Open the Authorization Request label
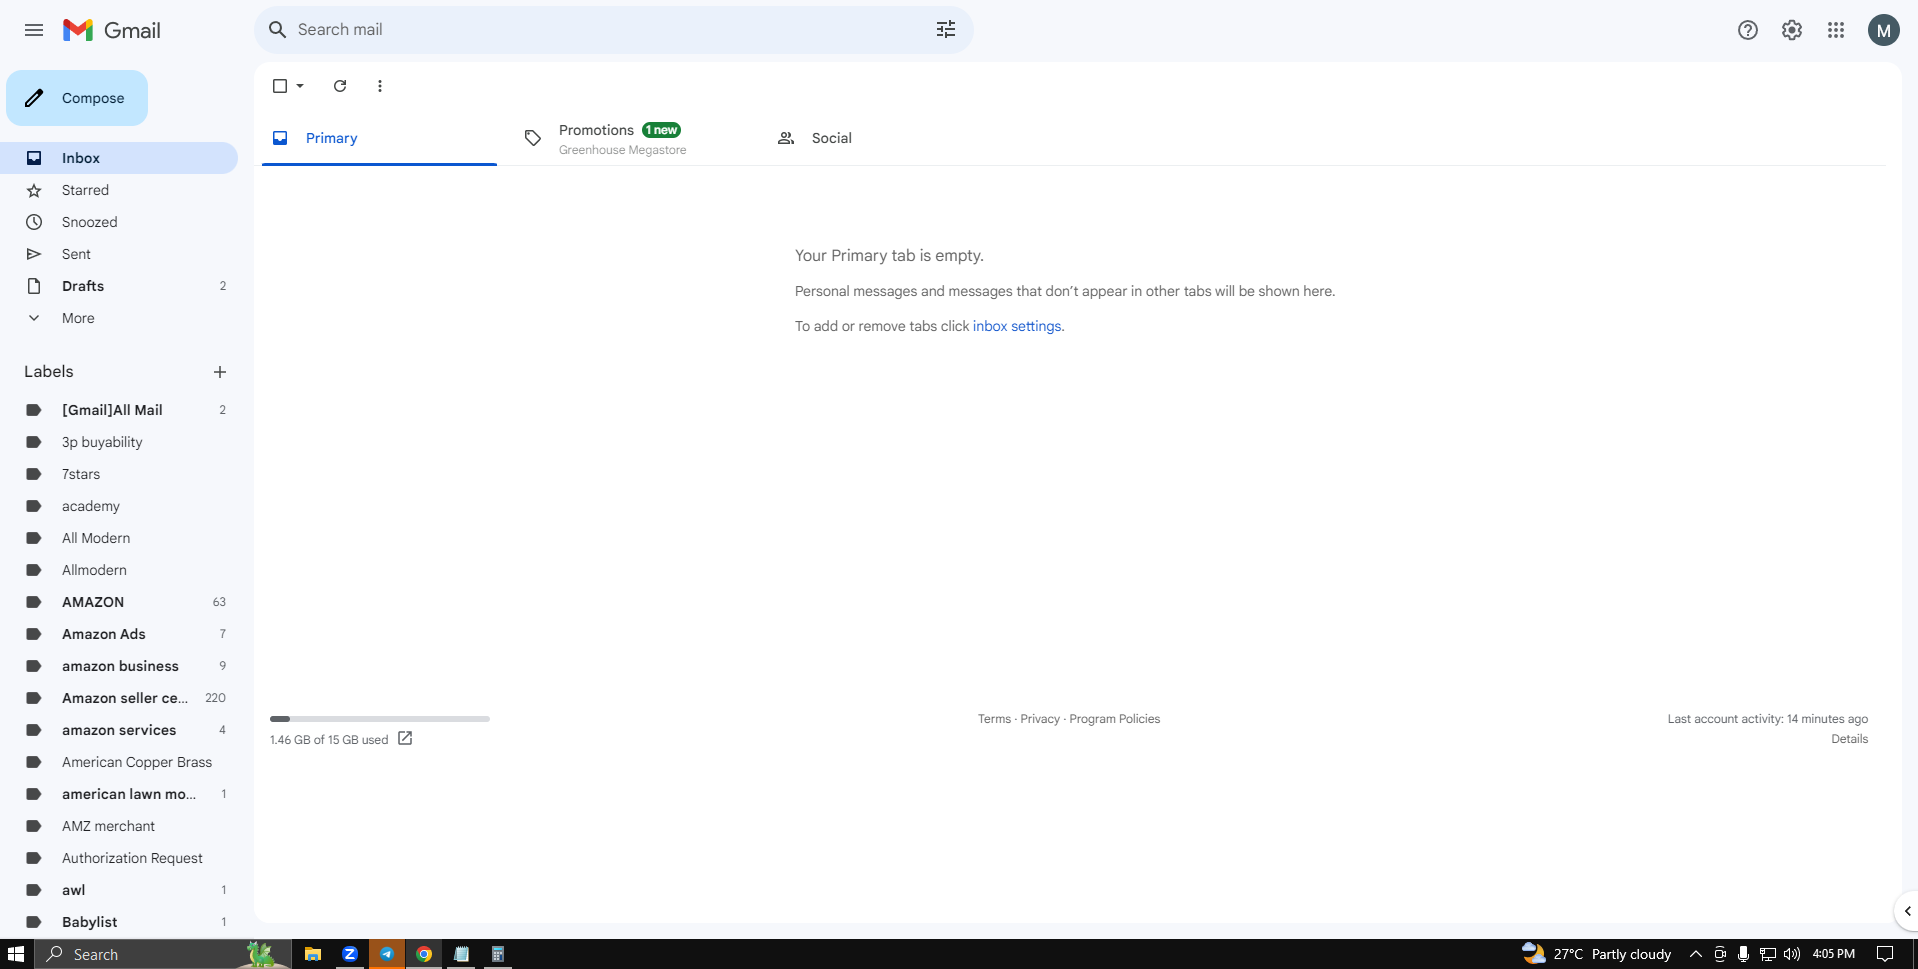 point(119,858)
